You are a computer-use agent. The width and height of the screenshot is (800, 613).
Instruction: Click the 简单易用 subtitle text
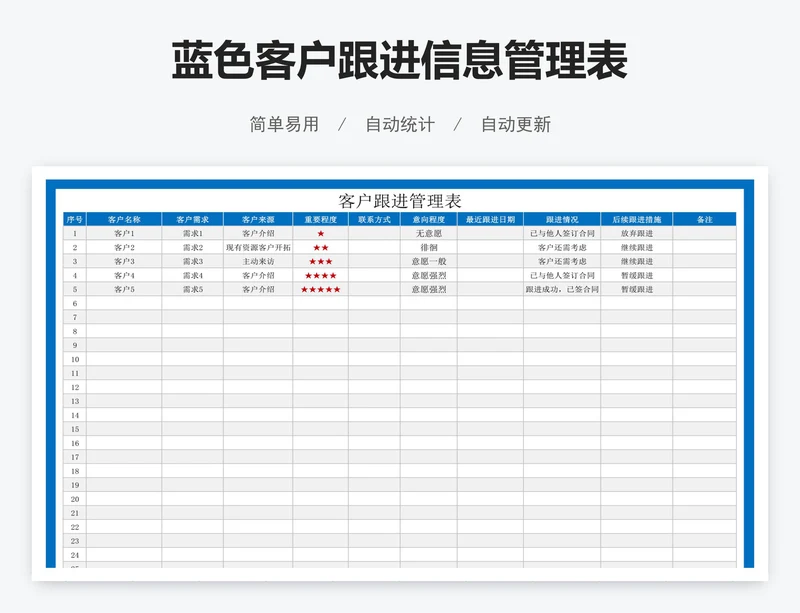(x=284, y=124)
